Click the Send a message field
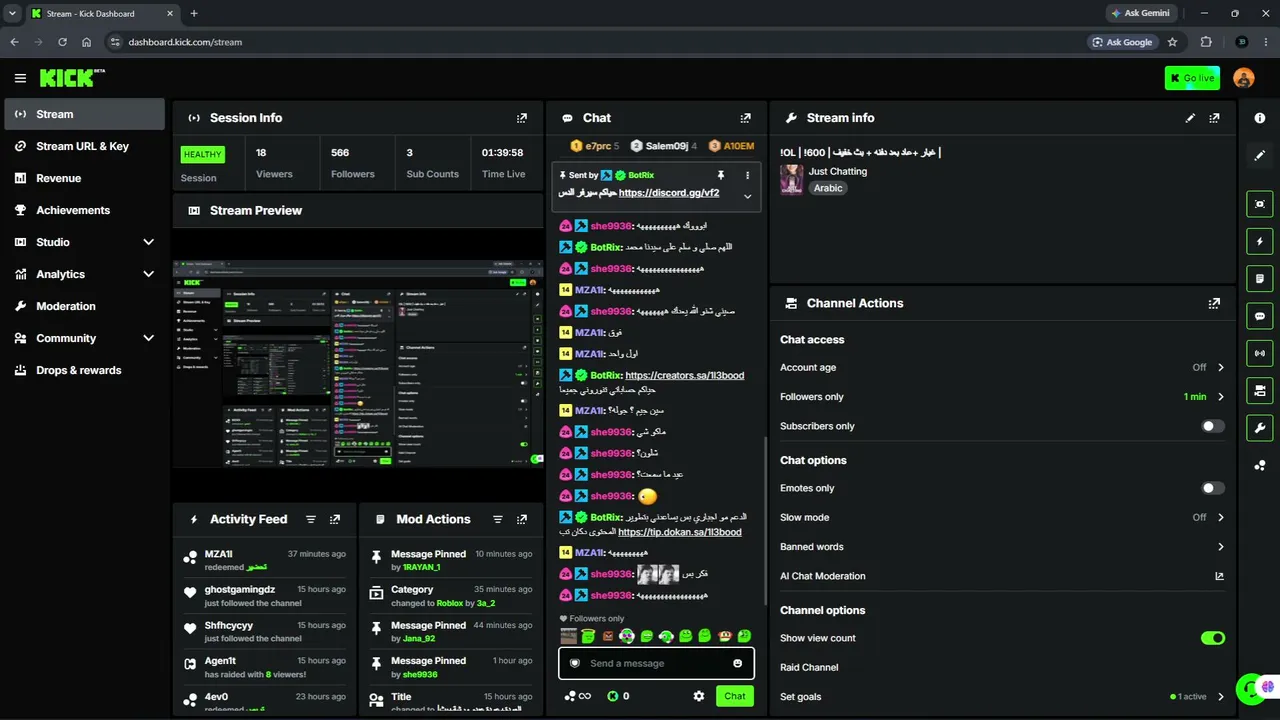Image resolution: width=1280 pixels, height=720 pixels. [656, 663]
